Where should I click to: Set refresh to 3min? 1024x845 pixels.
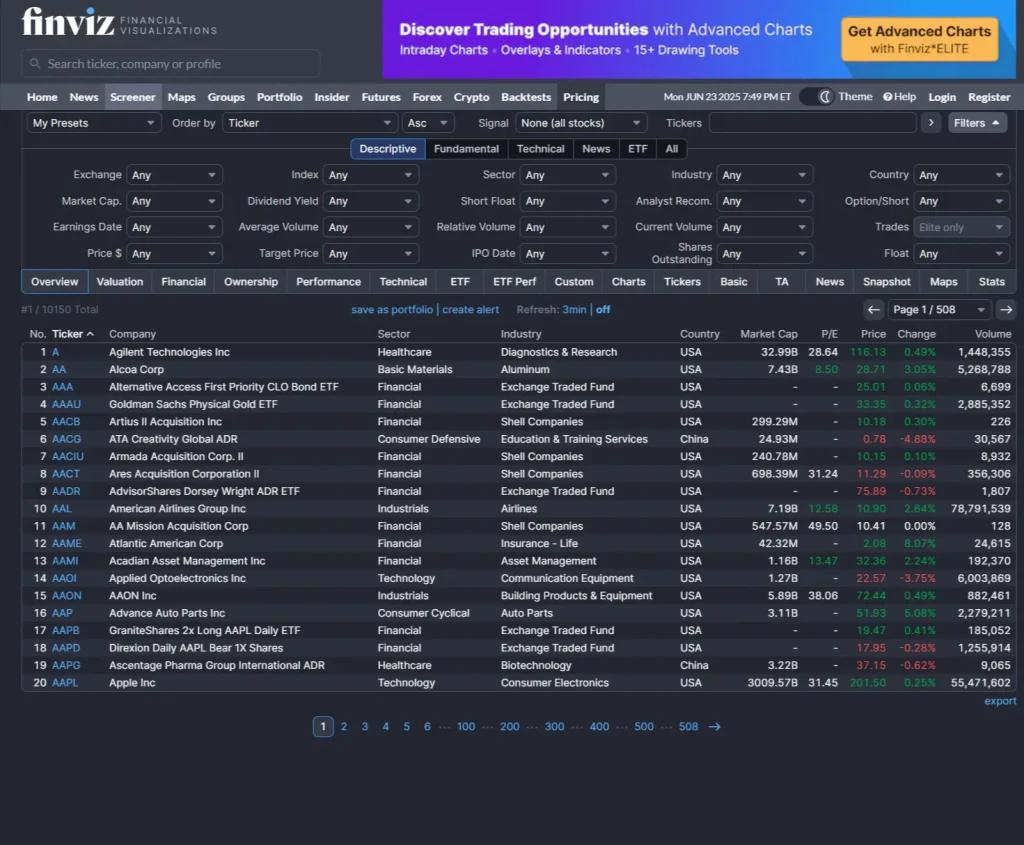click(x=574, y=310)
